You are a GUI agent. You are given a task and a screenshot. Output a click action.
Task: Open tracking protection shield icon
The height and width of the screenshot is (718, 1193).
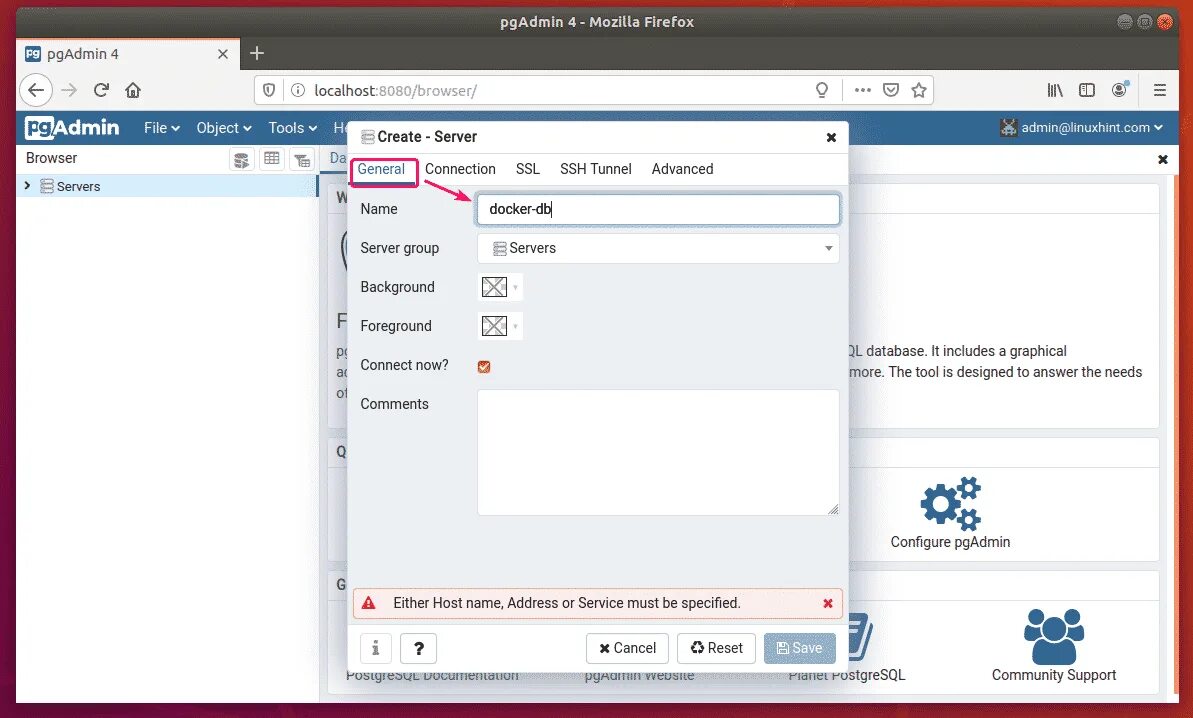point(269,91)
